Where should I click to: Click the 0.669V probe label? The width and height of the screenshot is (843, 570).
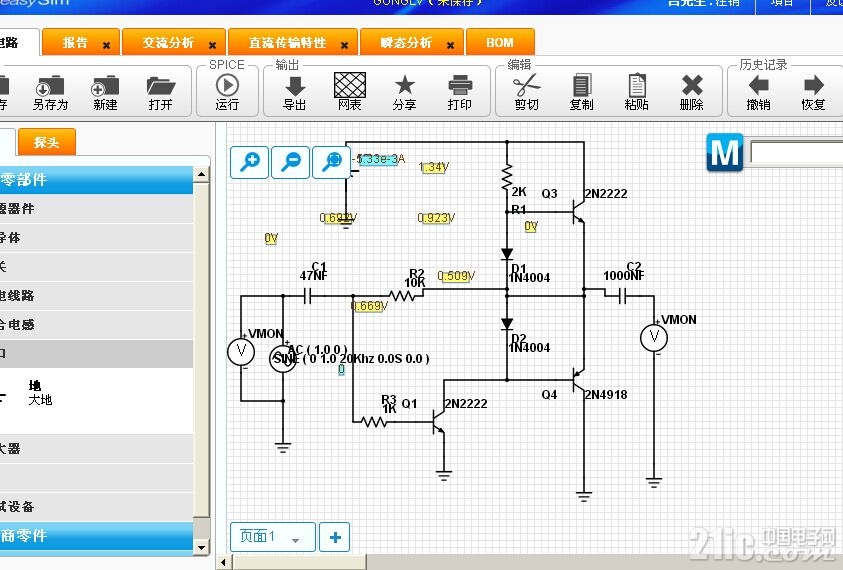click(x=369, y=306)
